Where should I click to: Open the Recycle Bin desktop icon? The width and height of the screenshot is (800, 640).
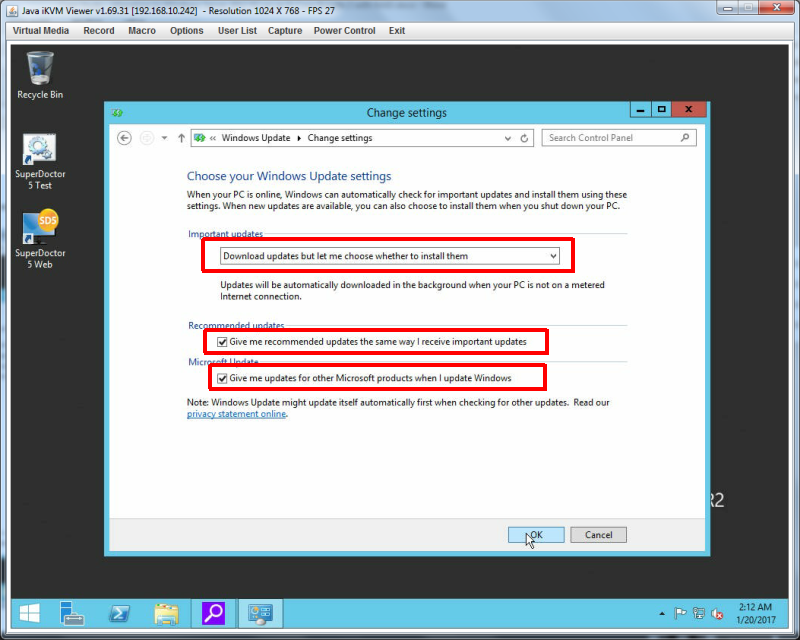(x=40, y=75)
